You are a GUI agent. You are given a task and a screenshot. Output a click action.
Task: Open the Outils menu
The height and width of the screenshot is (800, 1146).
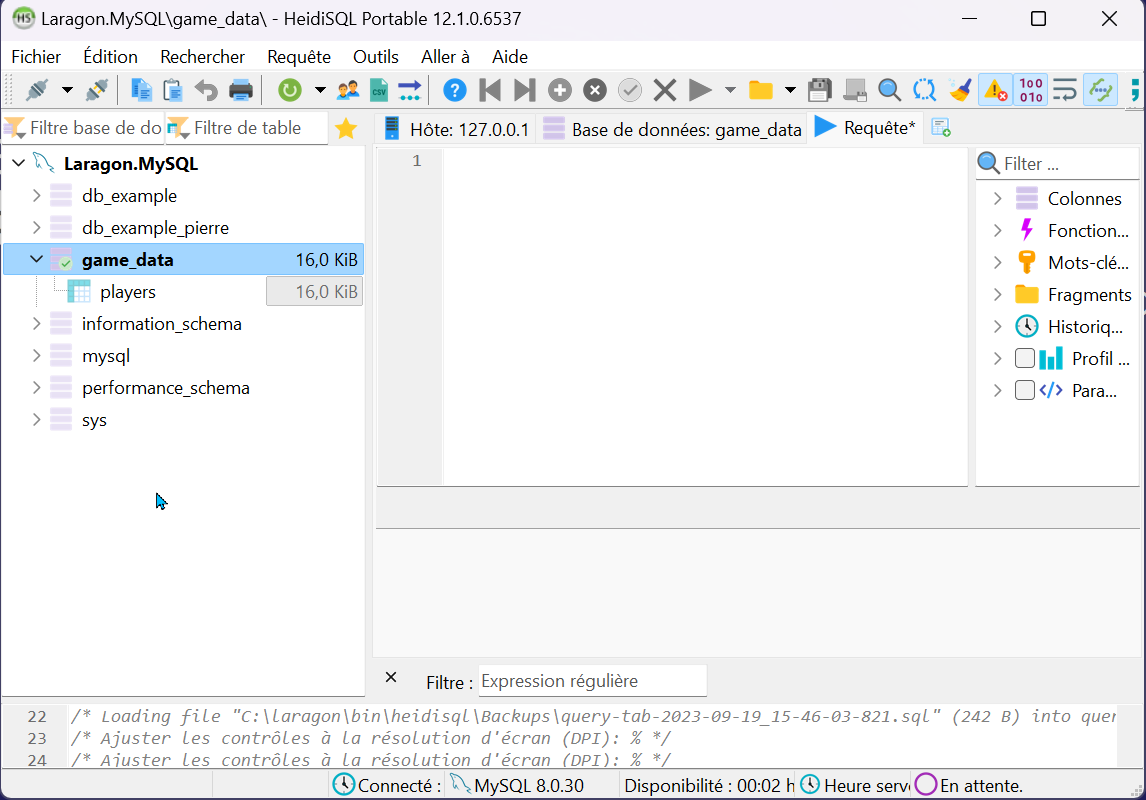tap(375, 57)
